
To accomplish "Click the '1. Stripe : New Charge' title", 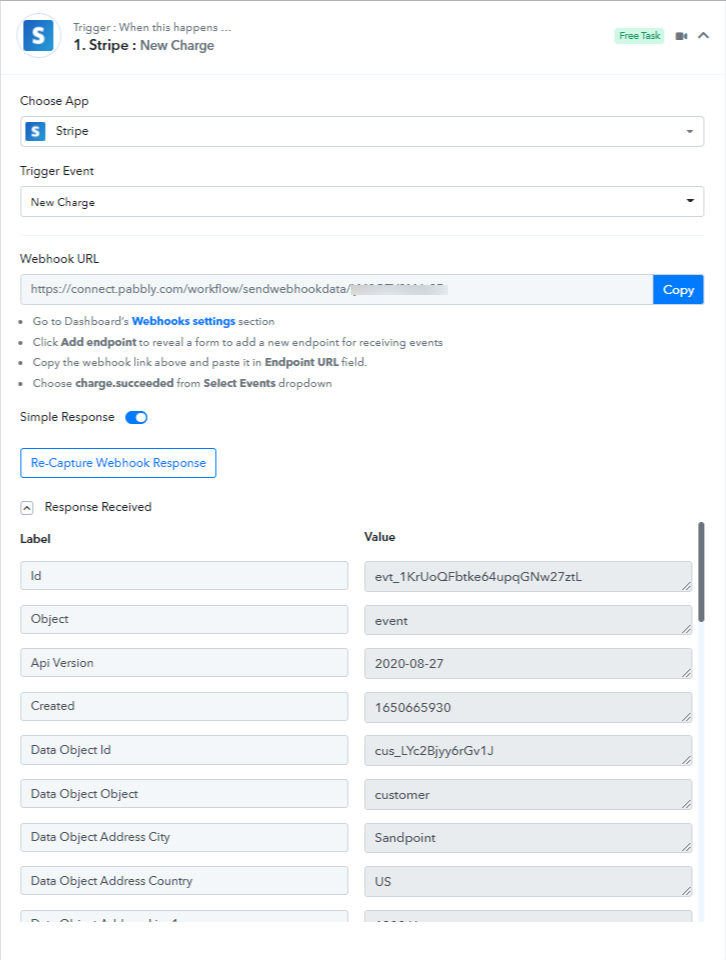I will tap(144, 45).
